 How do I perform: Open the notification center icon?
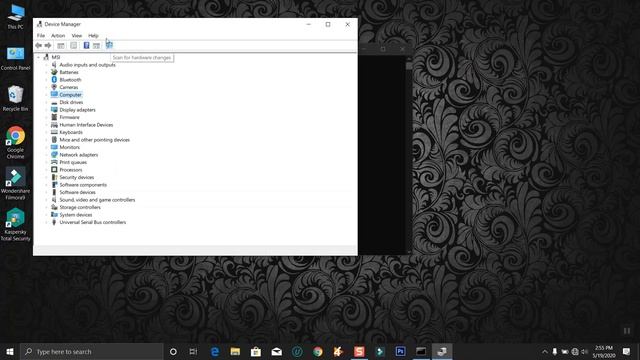[627, 351]
